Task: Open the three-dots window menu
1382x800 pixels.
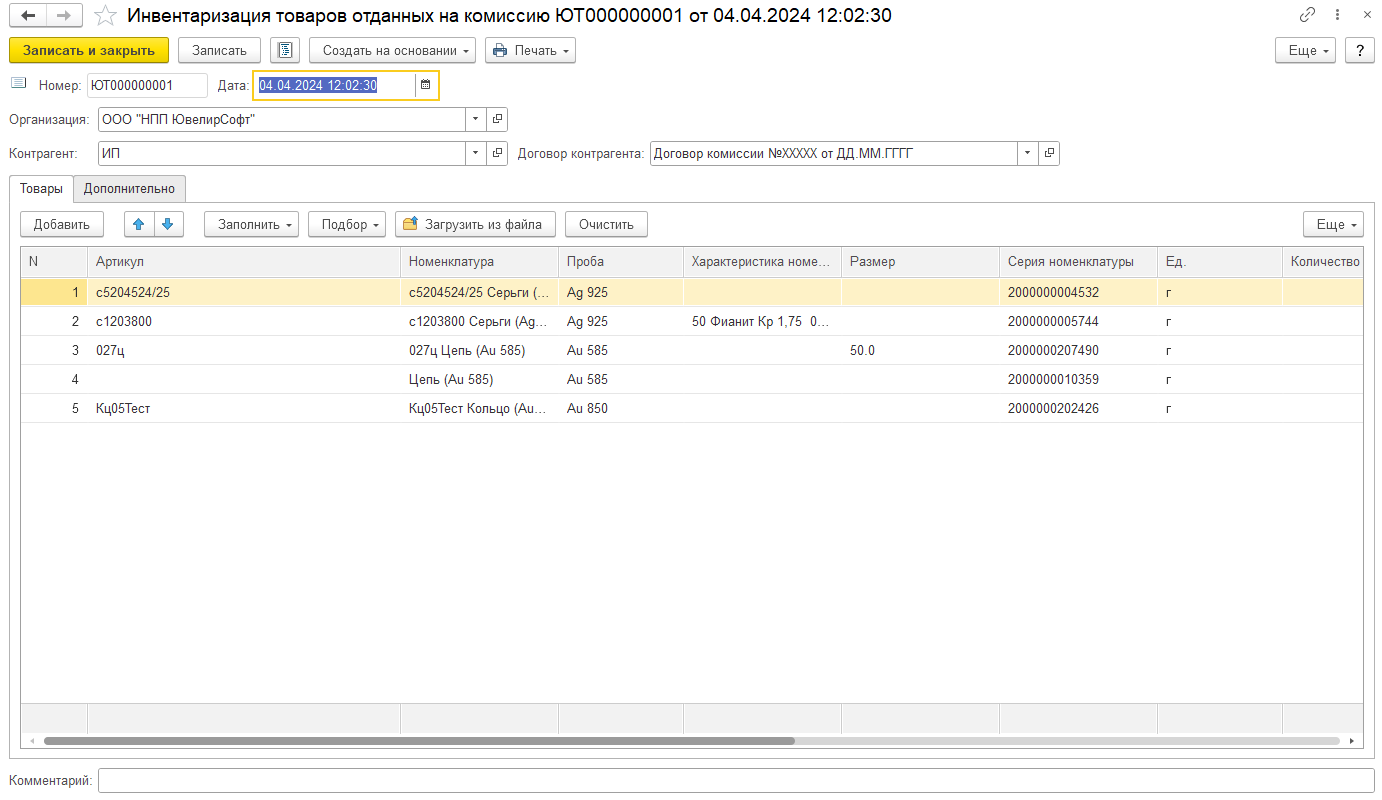Action: tap(1338, 15)
